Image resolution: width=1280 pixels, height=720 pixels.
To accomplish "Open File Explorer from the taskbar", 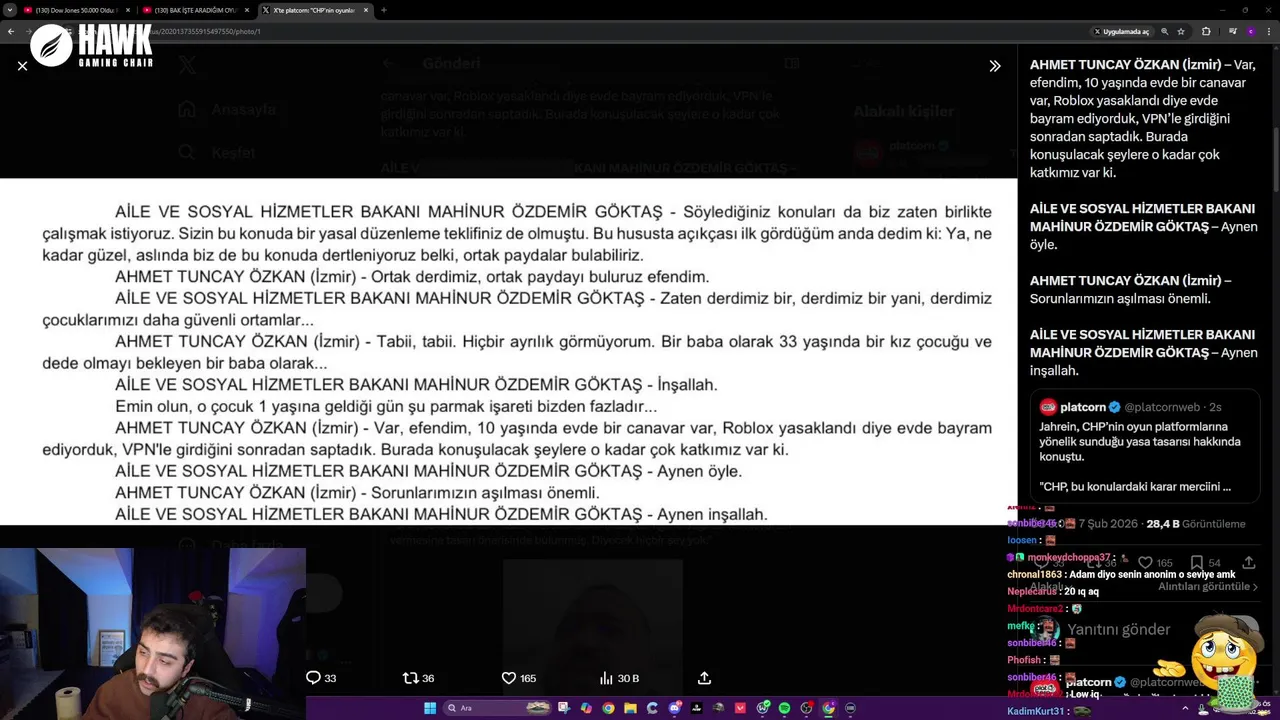I will coord(630,708).
